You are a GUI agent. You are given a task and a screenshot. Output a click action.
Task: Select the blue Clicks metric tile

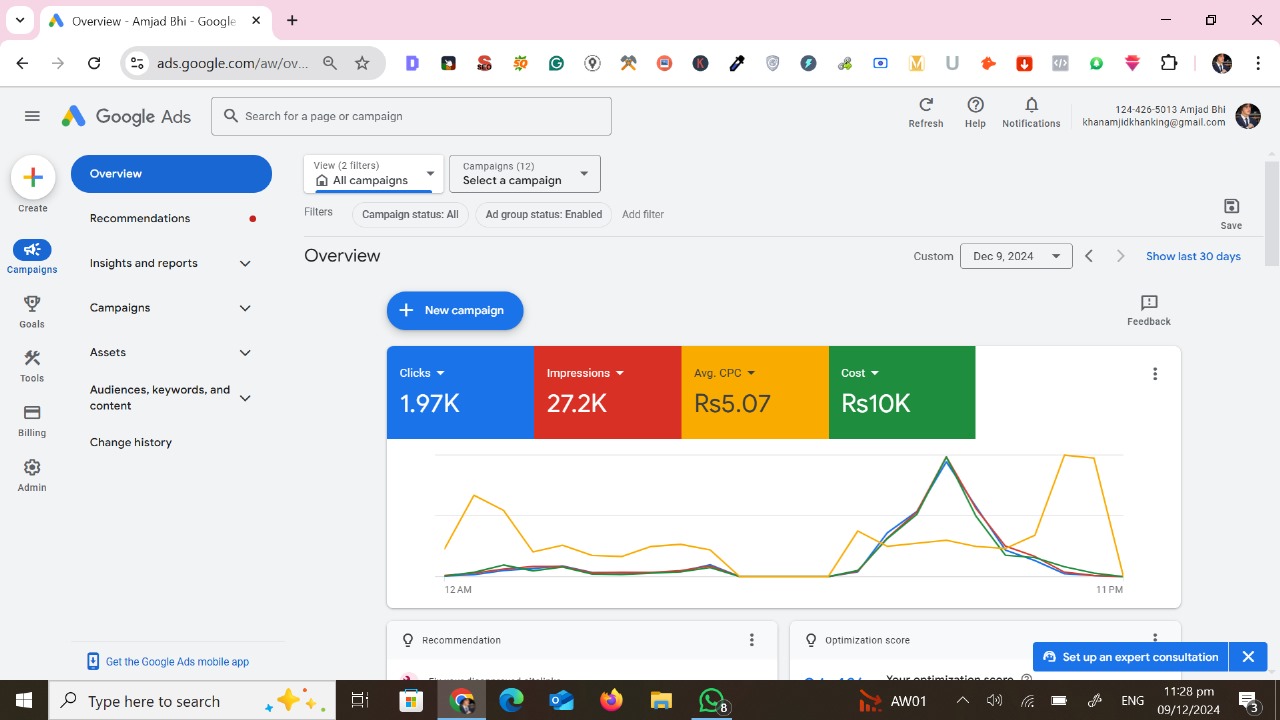pyautogui.click(x=460, y=392)
